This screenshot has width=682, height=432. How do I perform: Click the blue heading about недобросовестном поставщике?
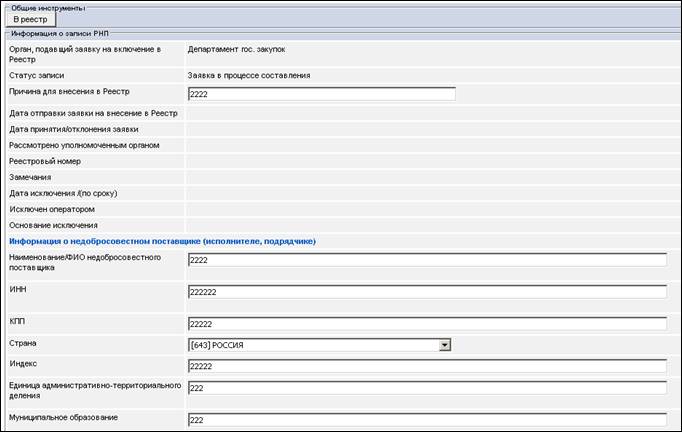[x=162, y=241]
